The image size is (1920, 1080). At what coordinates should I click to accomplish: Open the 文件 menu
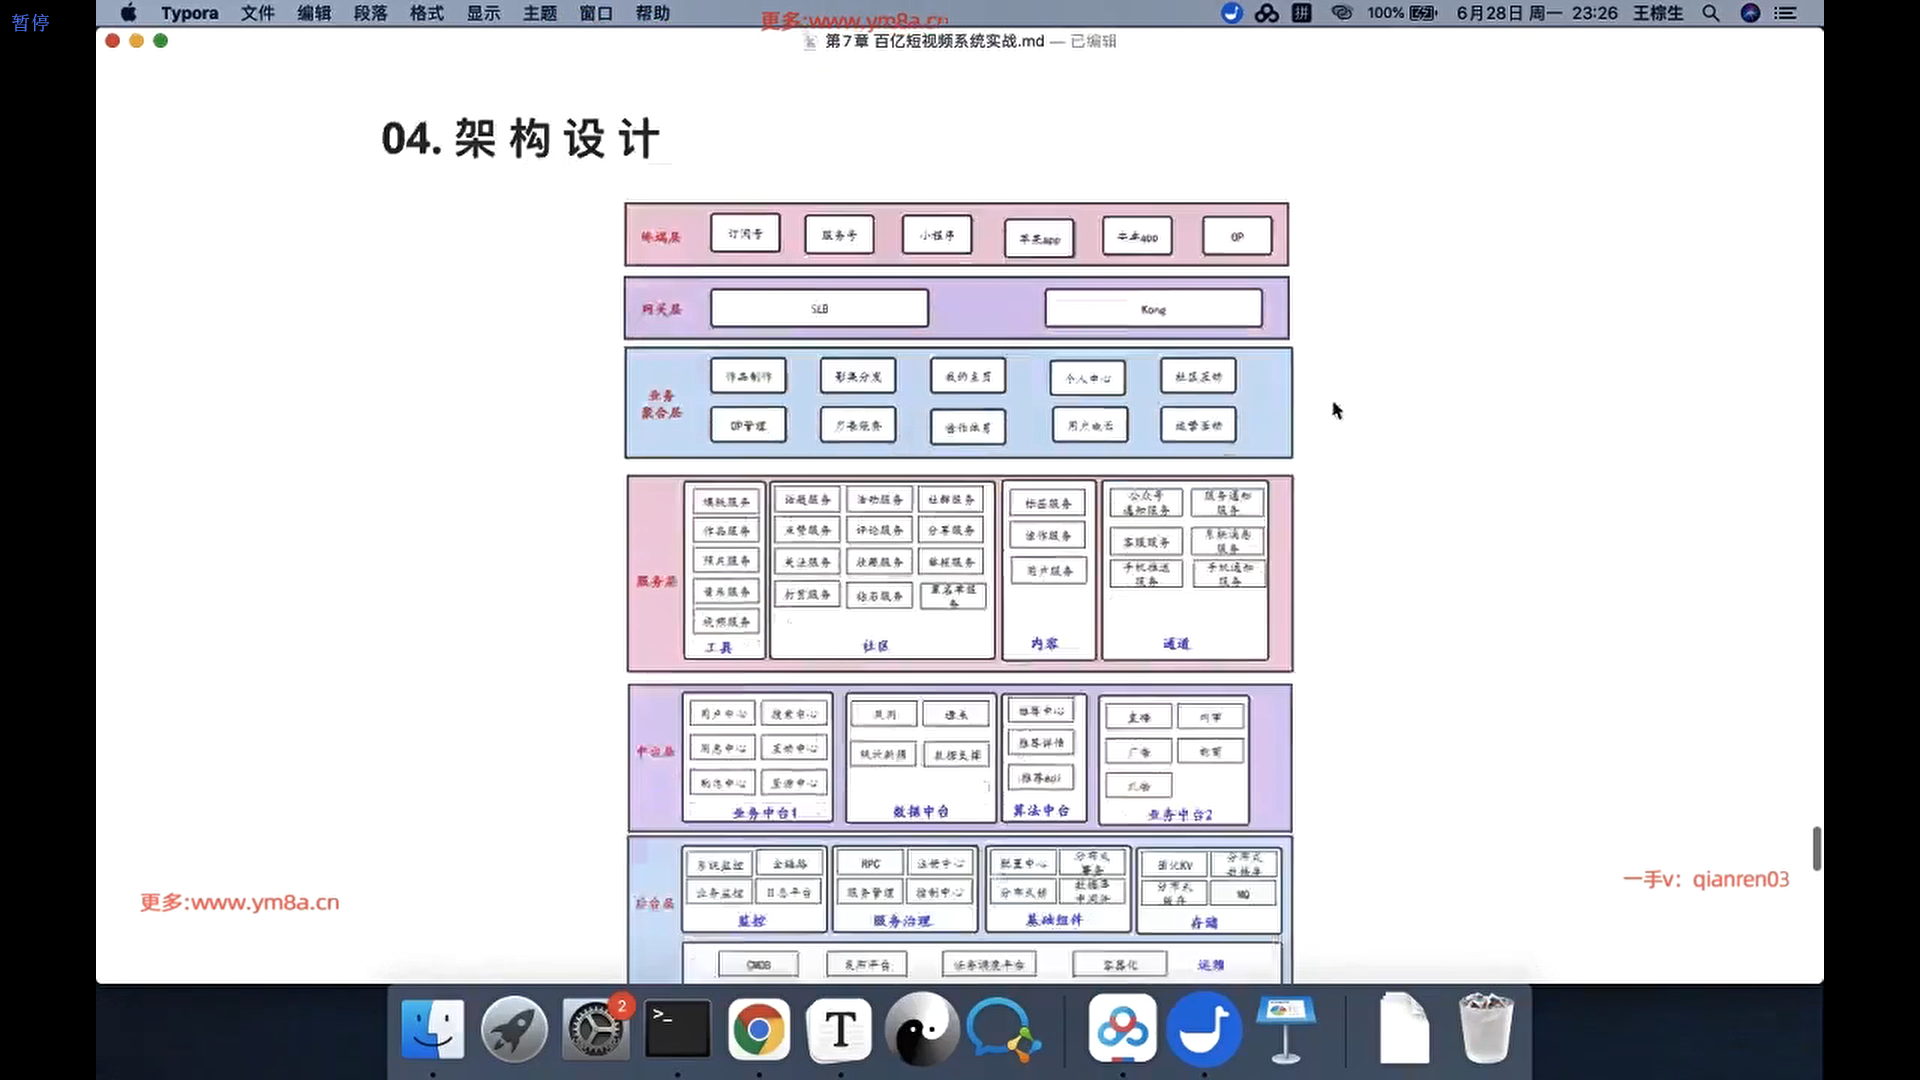coord(257,13)
